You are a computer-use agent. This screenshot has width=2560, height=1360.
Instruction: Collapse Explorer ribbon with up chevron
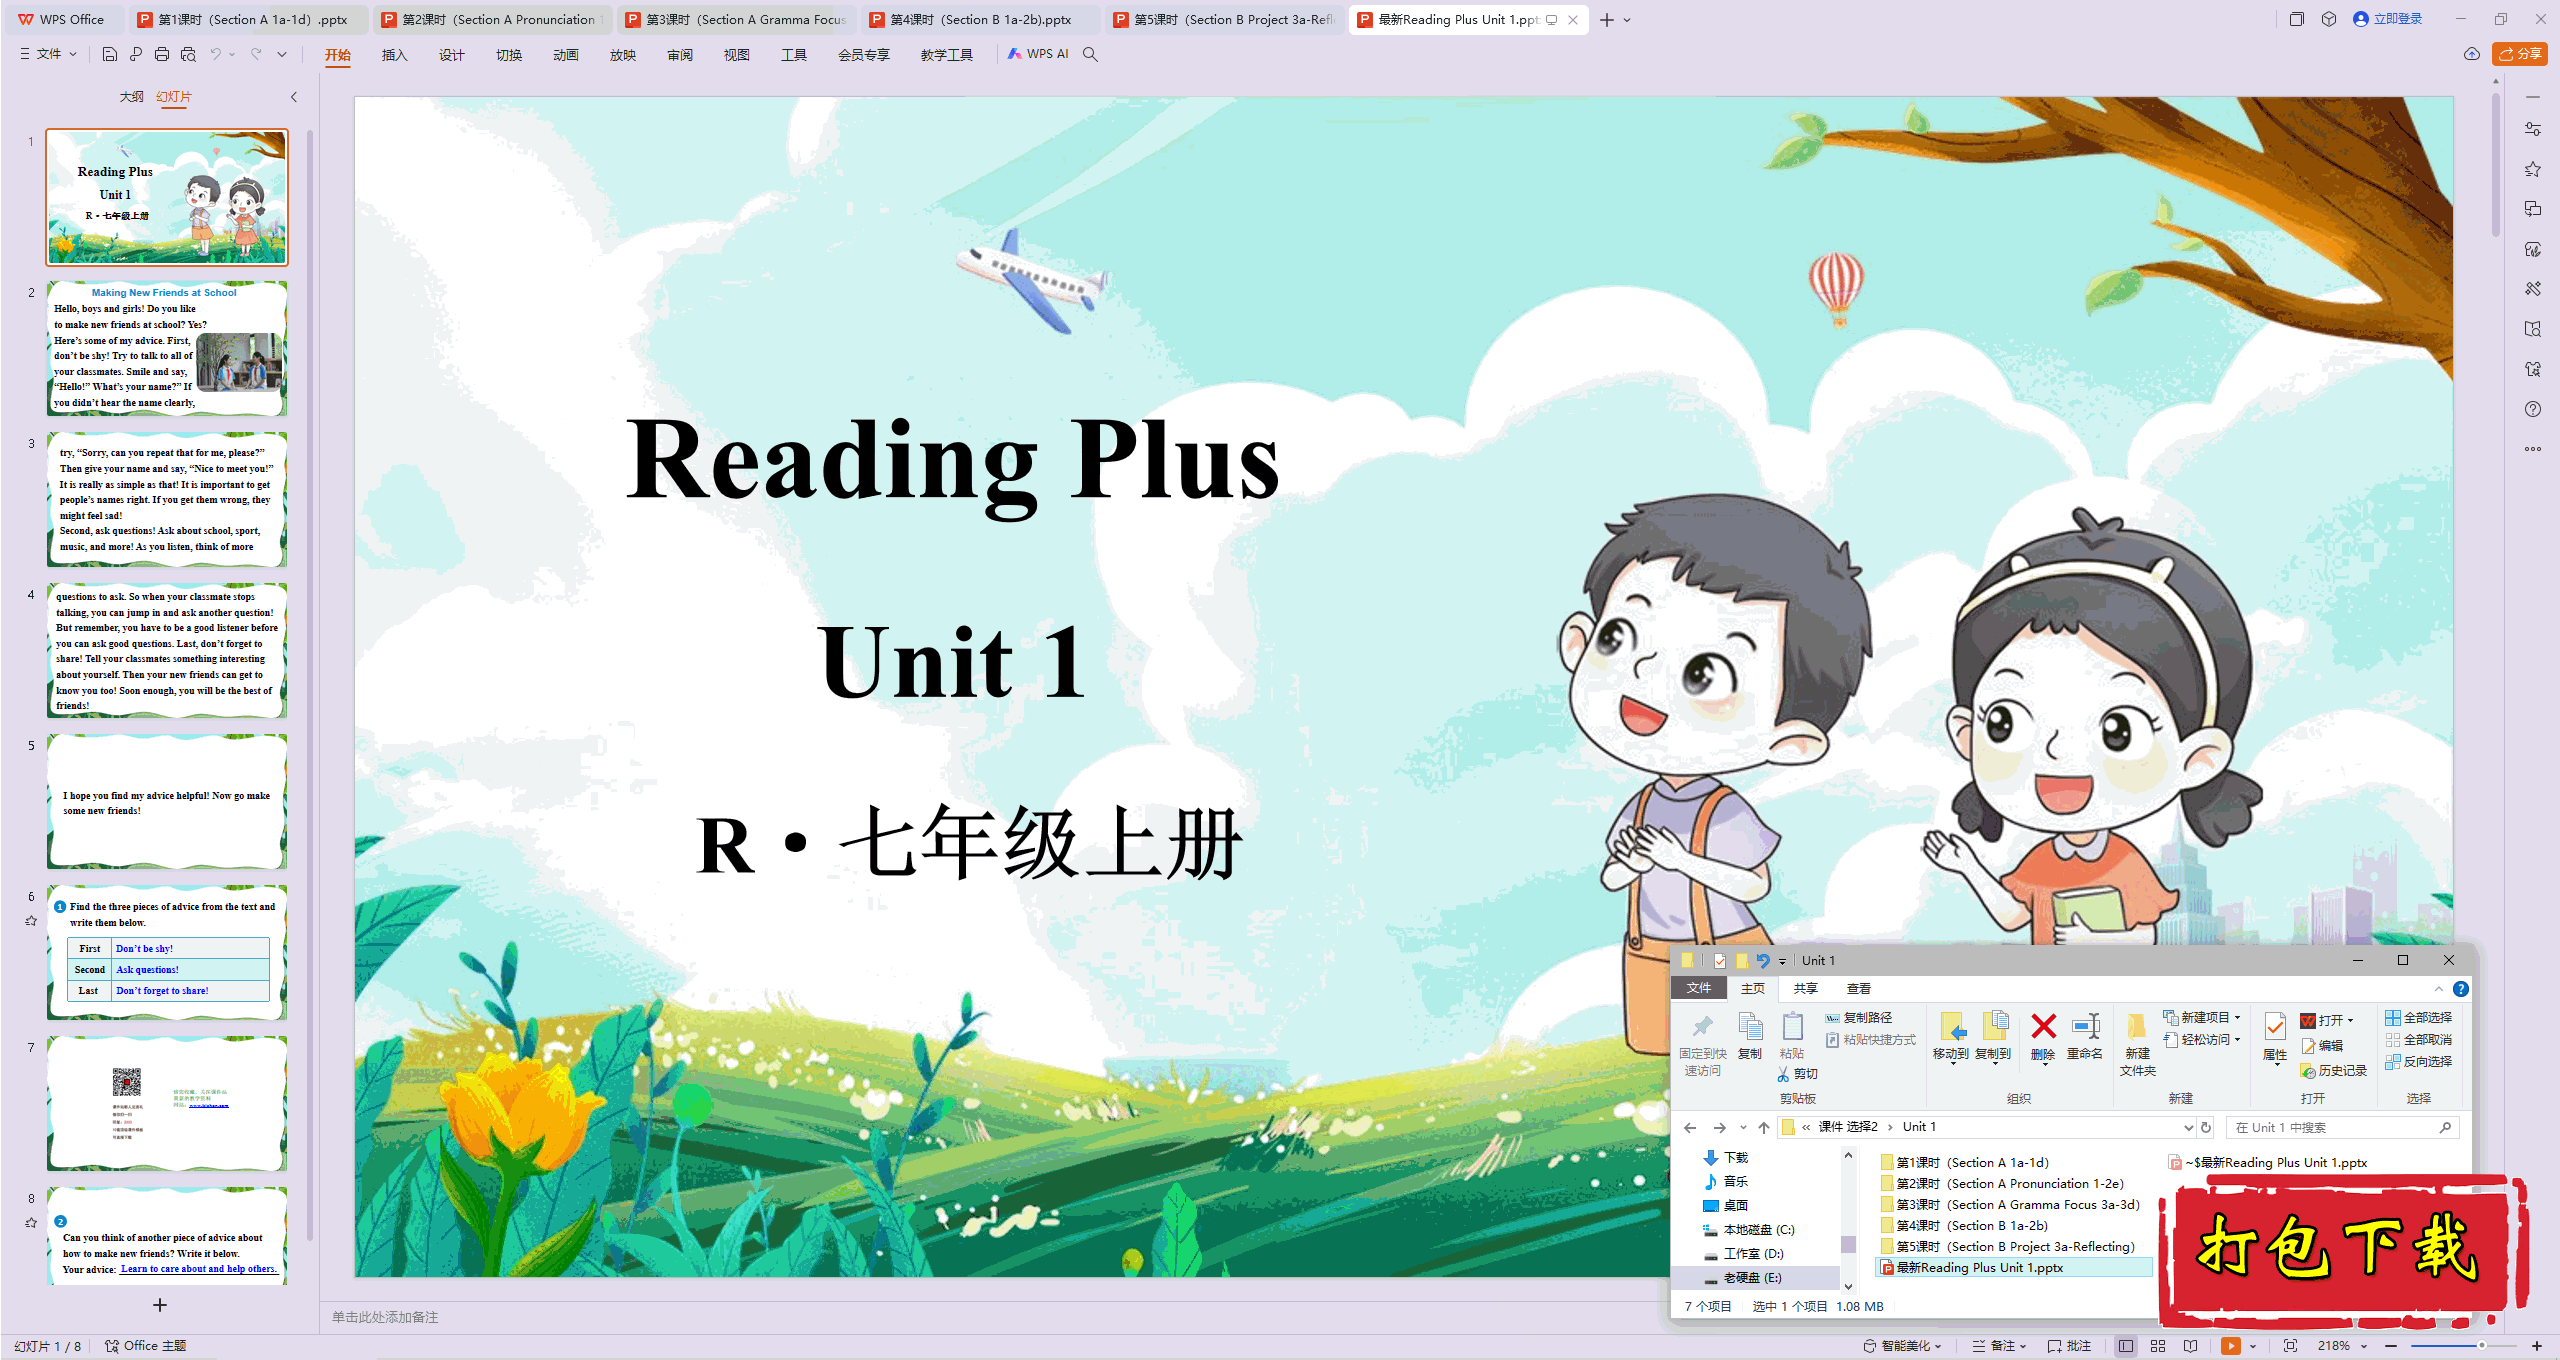pos(2438,989)
